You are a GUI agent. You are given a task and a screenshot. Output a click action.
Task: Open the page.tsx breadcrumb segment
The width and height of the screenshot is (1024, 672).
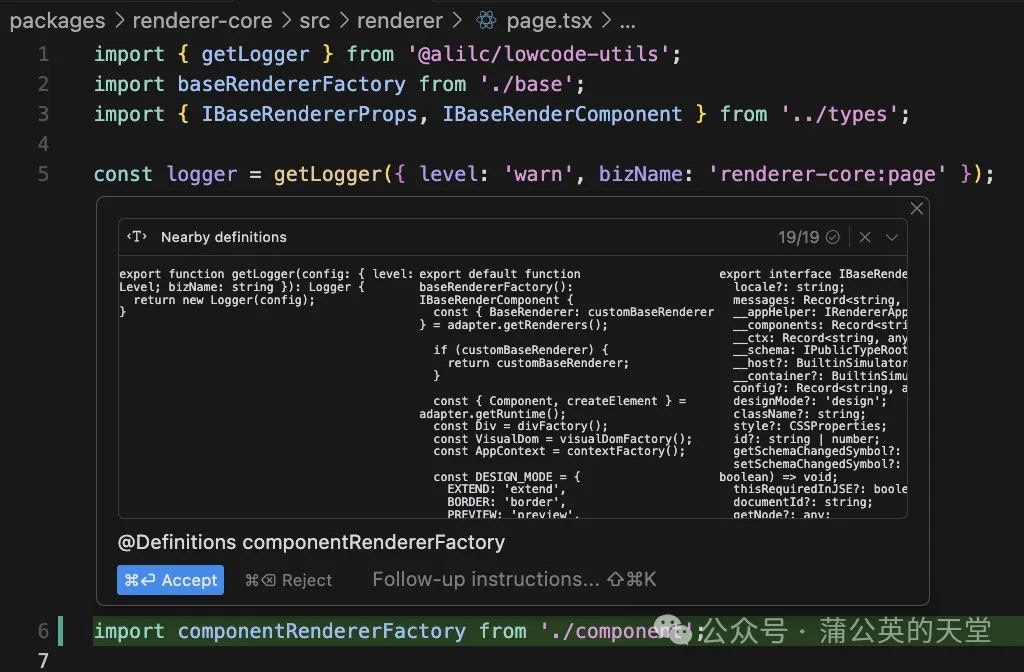pyautogui.click(x=549, y=21)
